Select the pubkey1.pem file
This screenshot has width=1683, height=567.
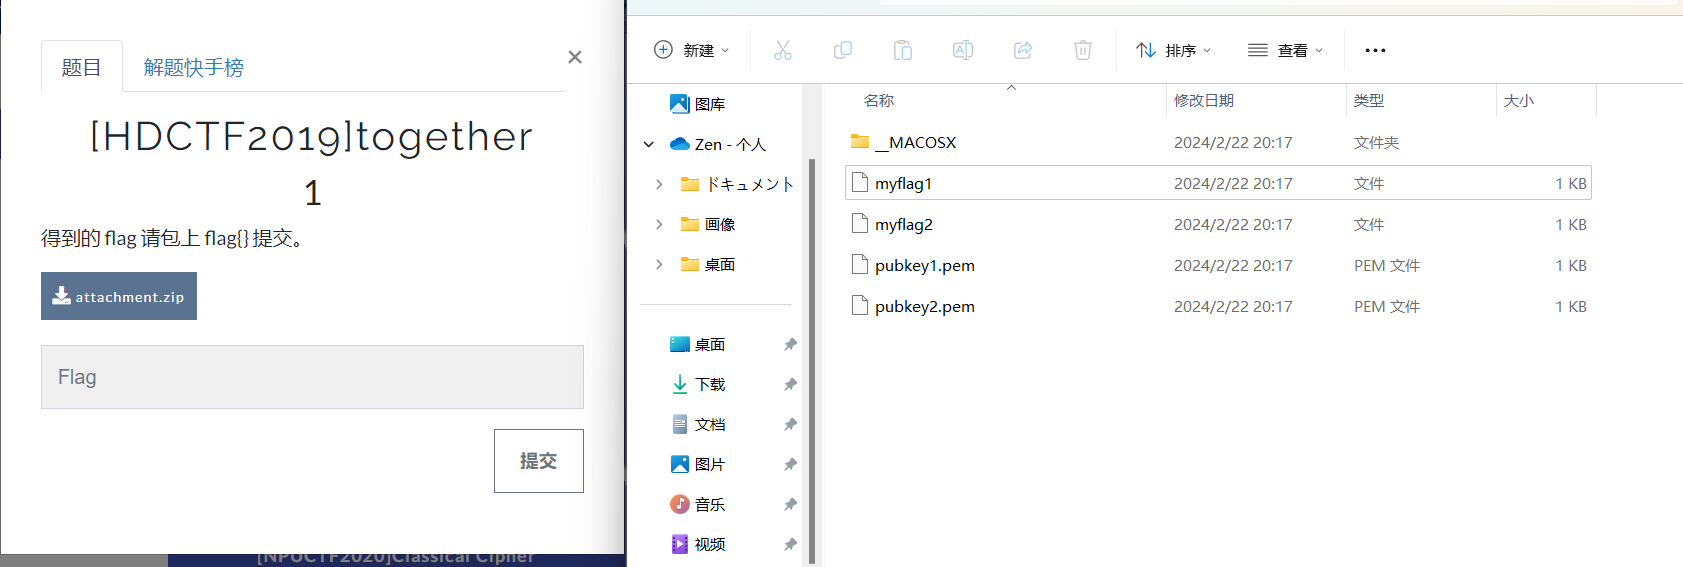(x=1218, y=265)
